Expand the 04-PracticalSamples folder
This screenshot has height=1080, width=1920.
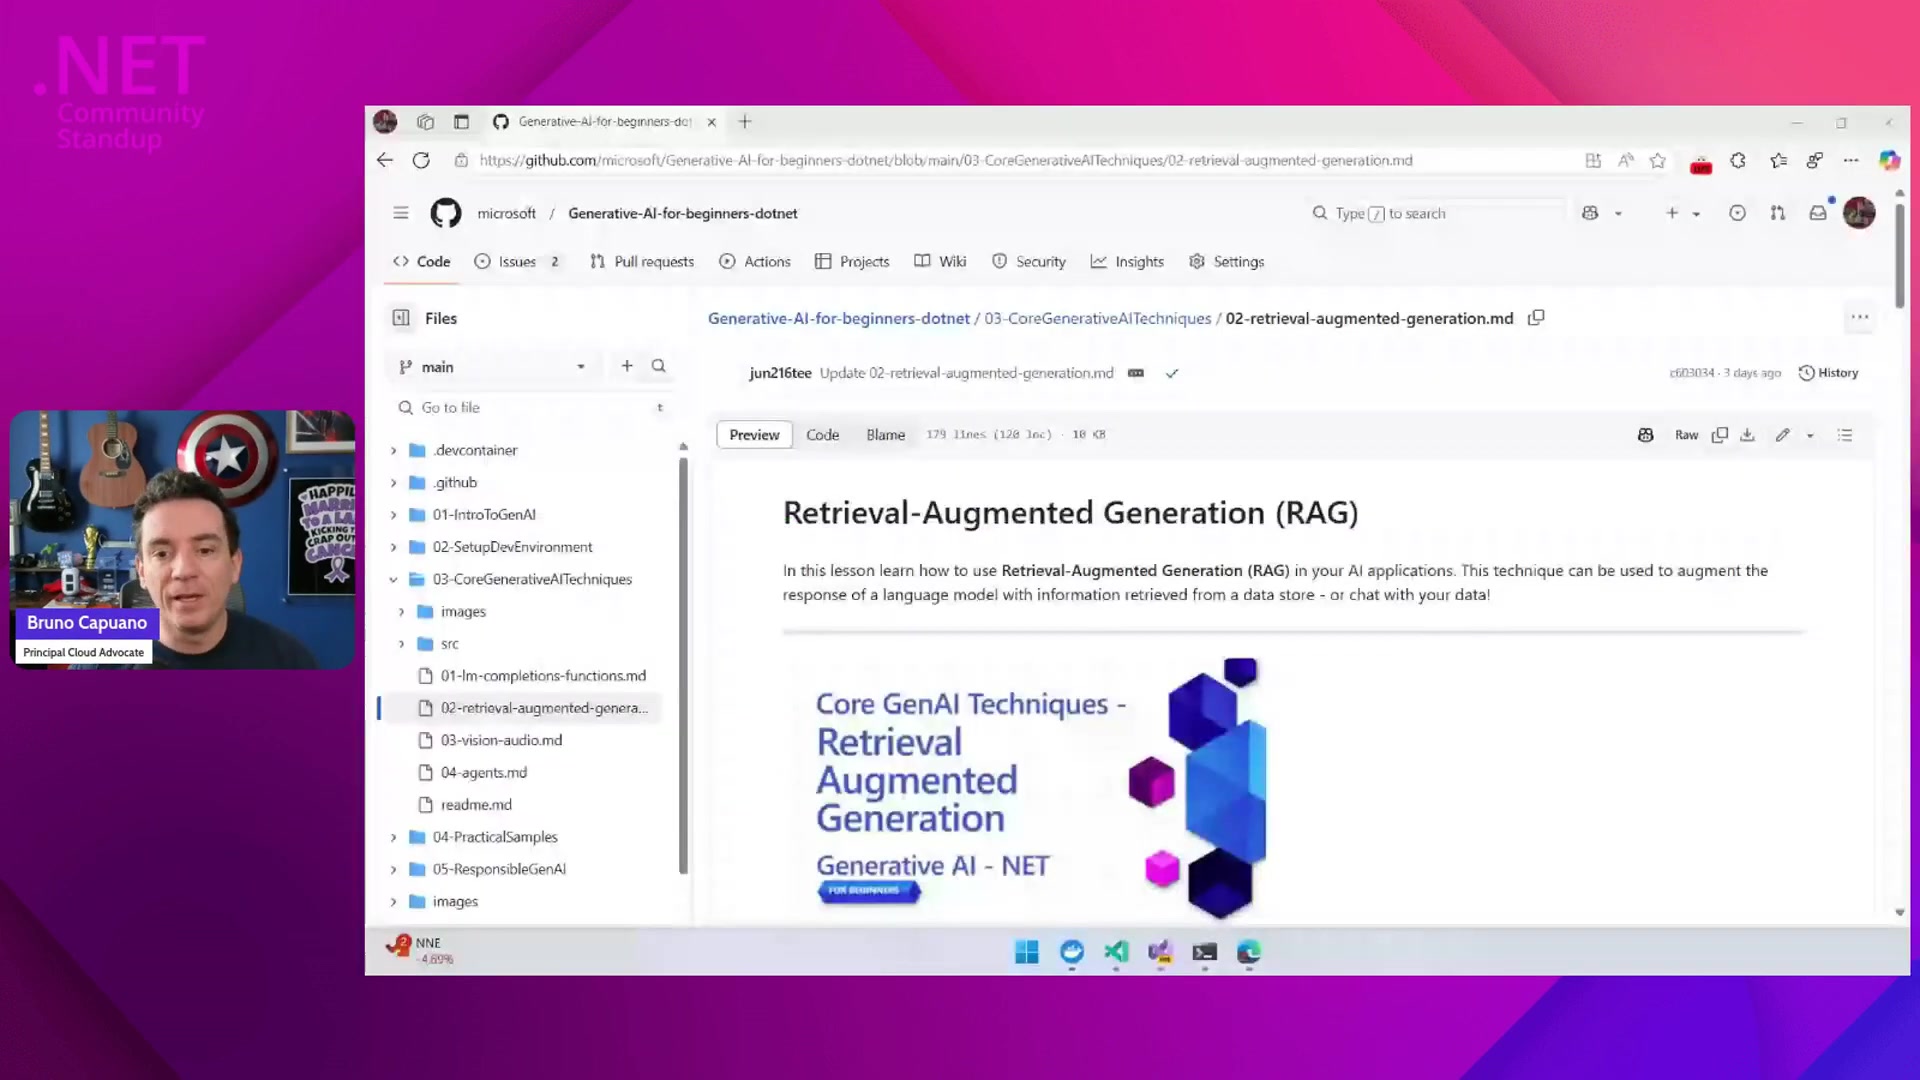pos(393,838)
